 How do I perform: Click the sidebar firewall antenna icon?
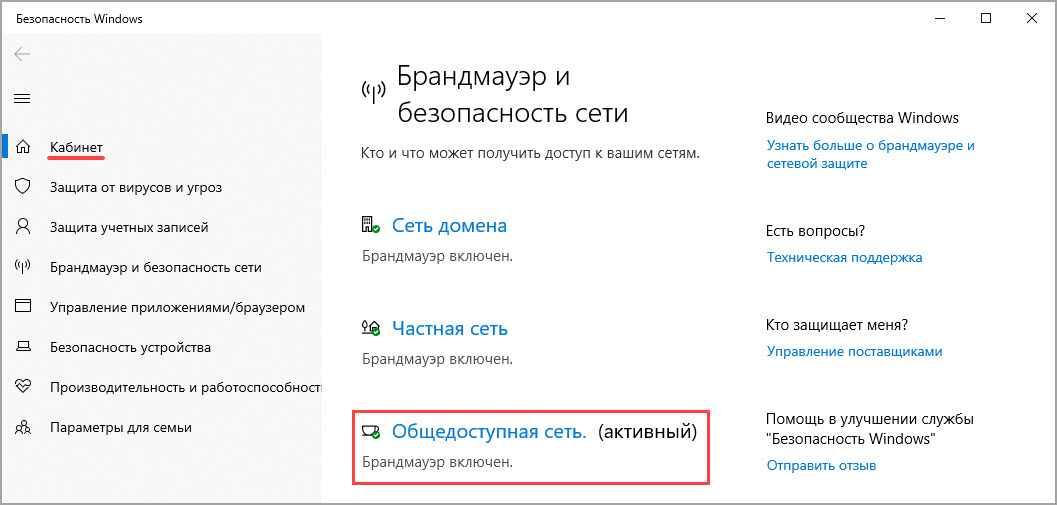click(x=23, y=267)
